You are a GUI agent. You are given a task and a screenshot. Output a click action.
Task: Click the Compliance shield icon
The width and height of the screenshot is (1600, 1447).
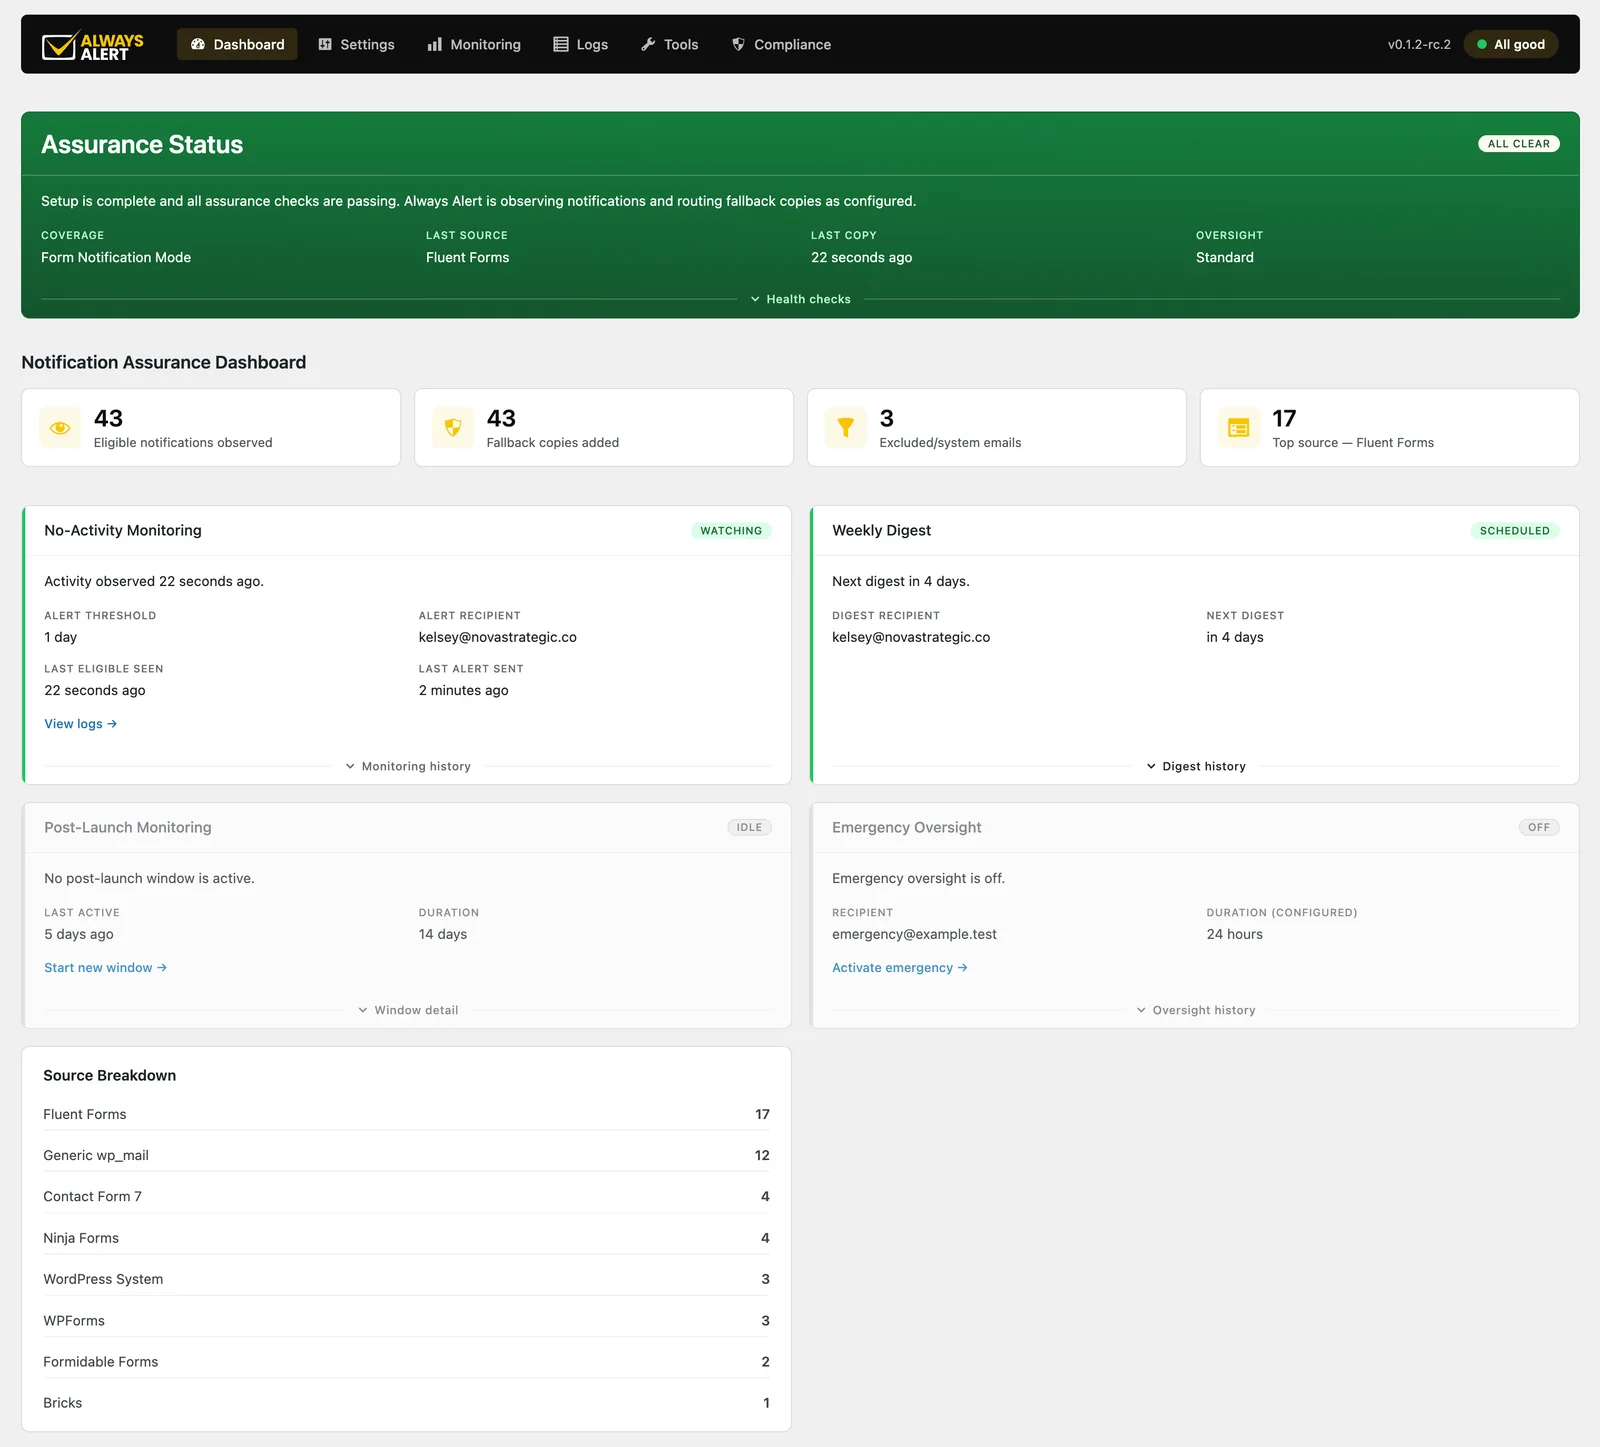[738, 44]
